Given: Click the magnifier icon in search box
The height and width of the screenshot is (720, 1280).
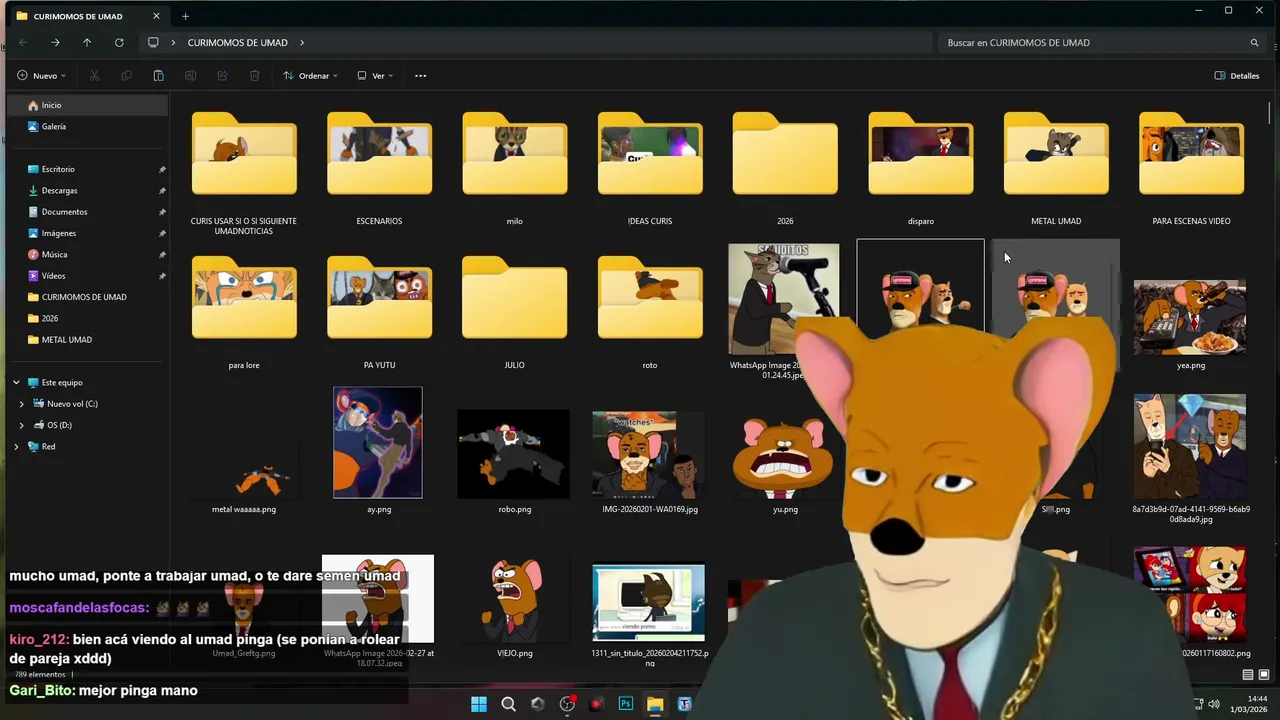Looking at the screenshot, I should click(x=1254, y=43).
